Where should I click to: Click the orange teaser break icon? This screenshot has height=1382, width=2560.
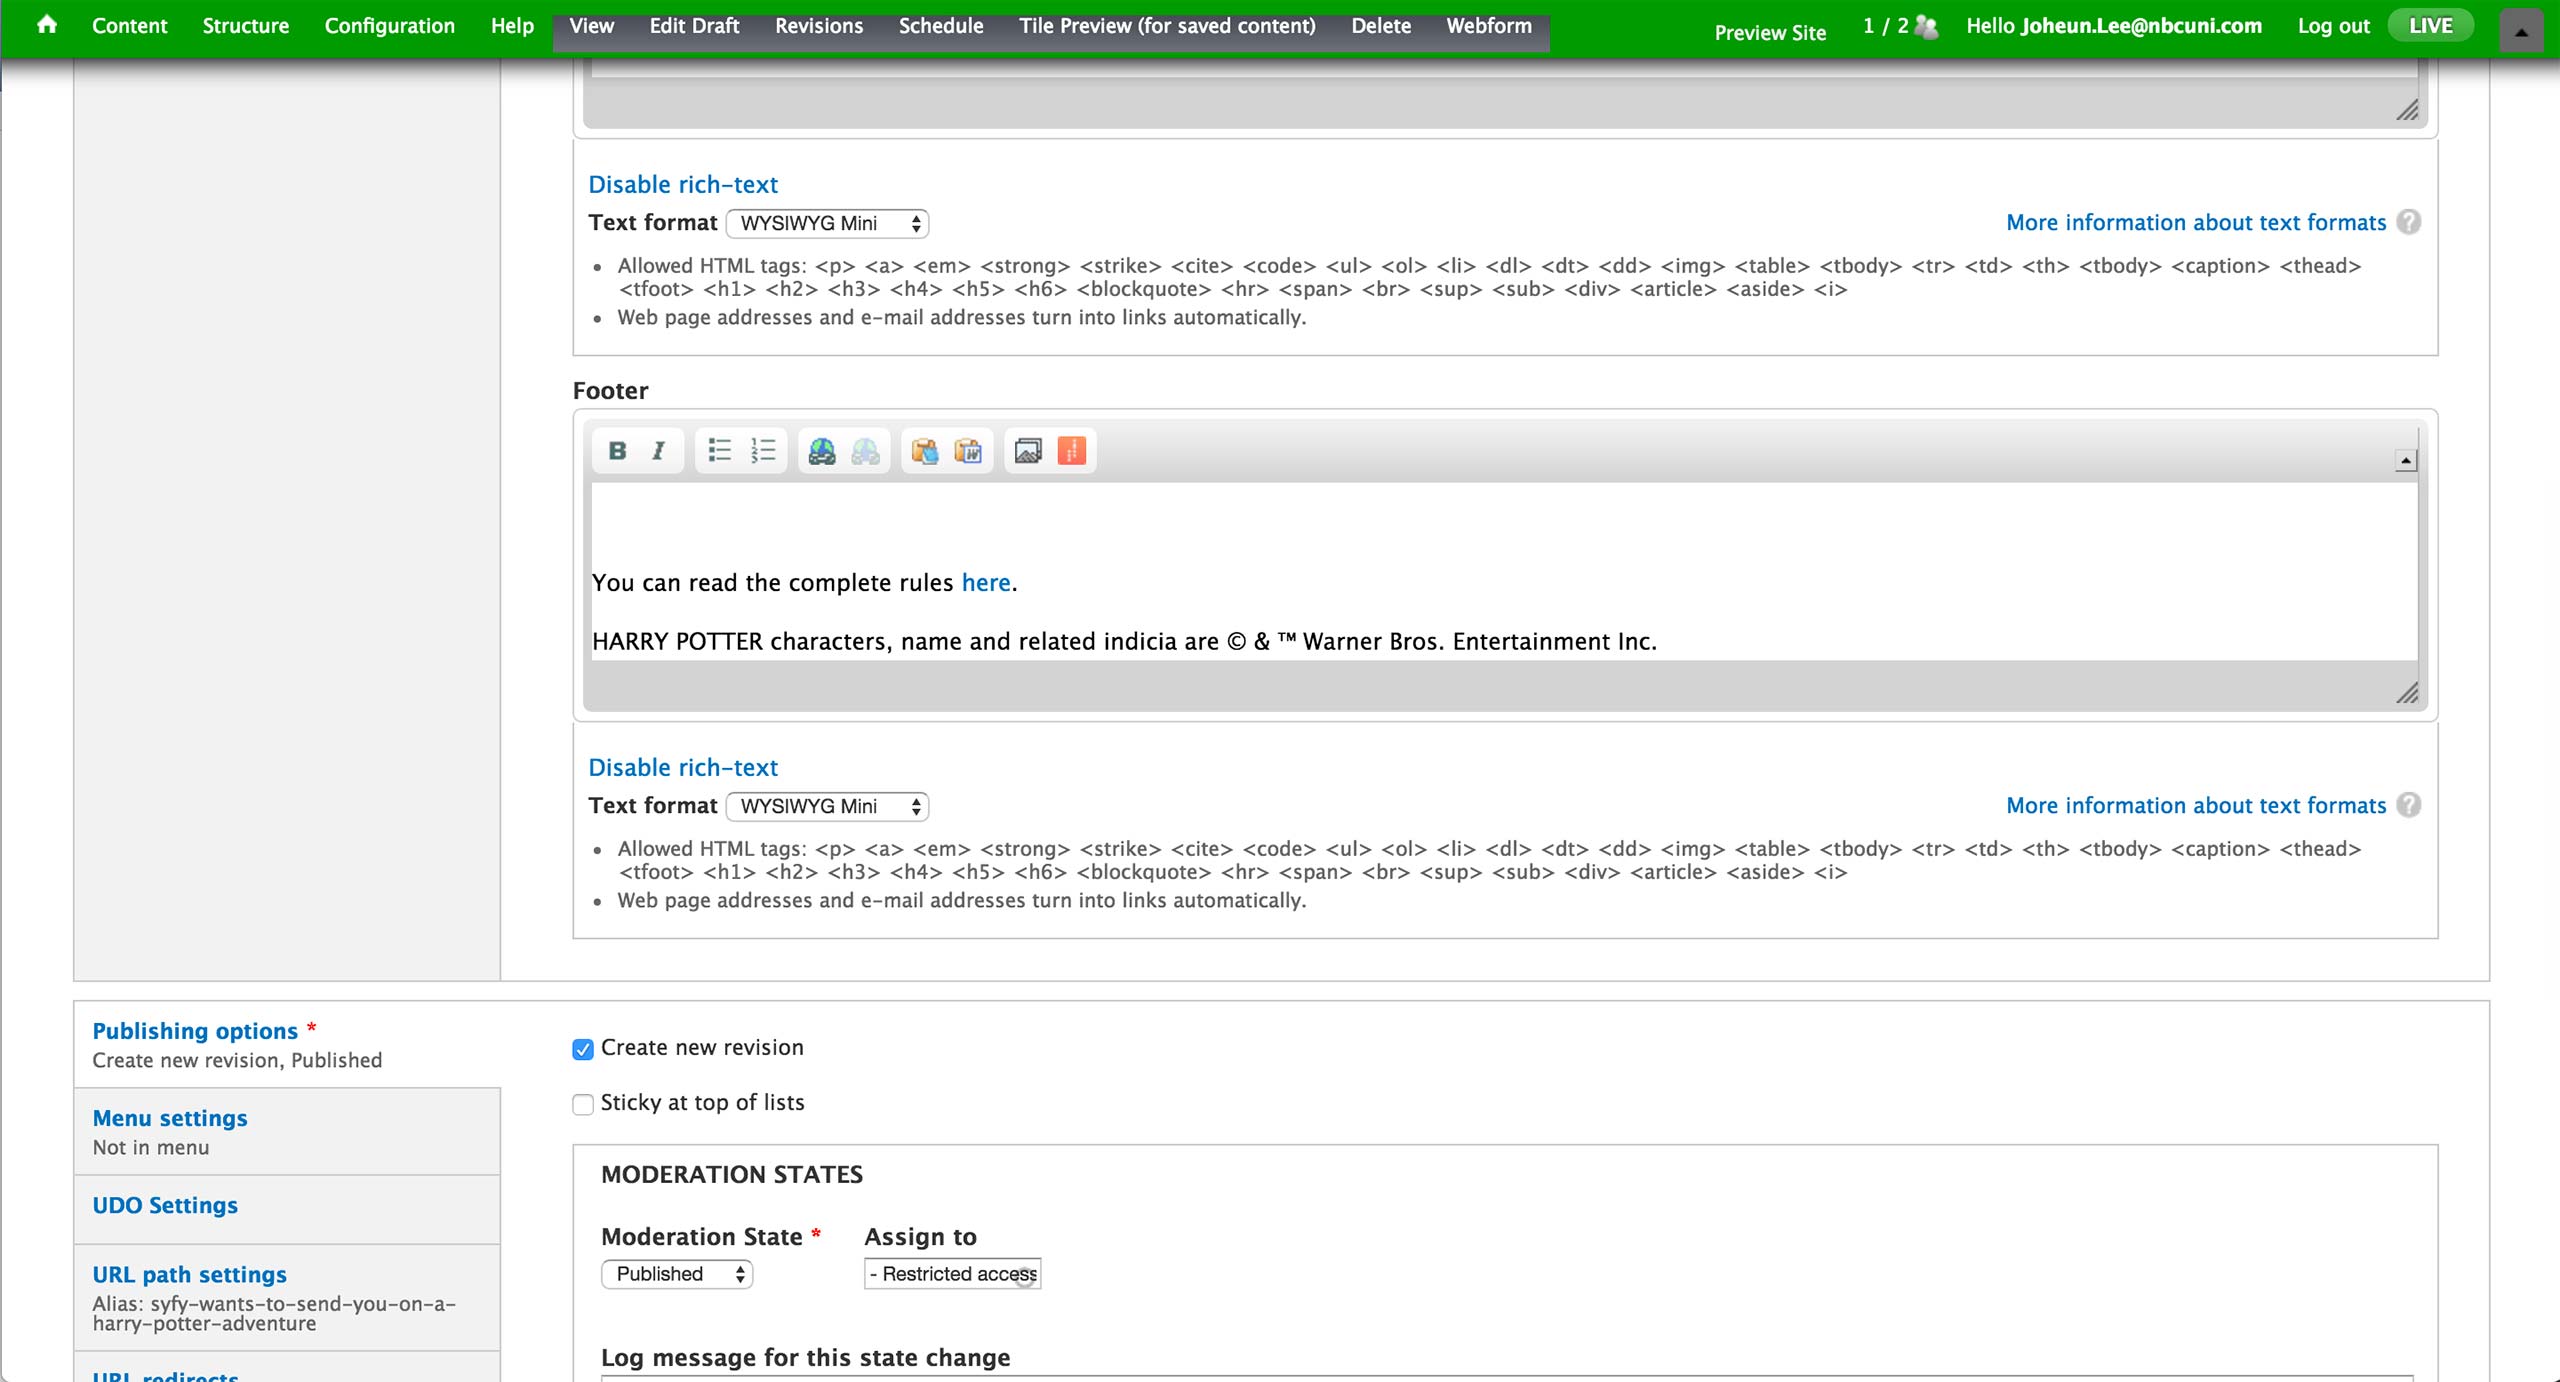1071,451
